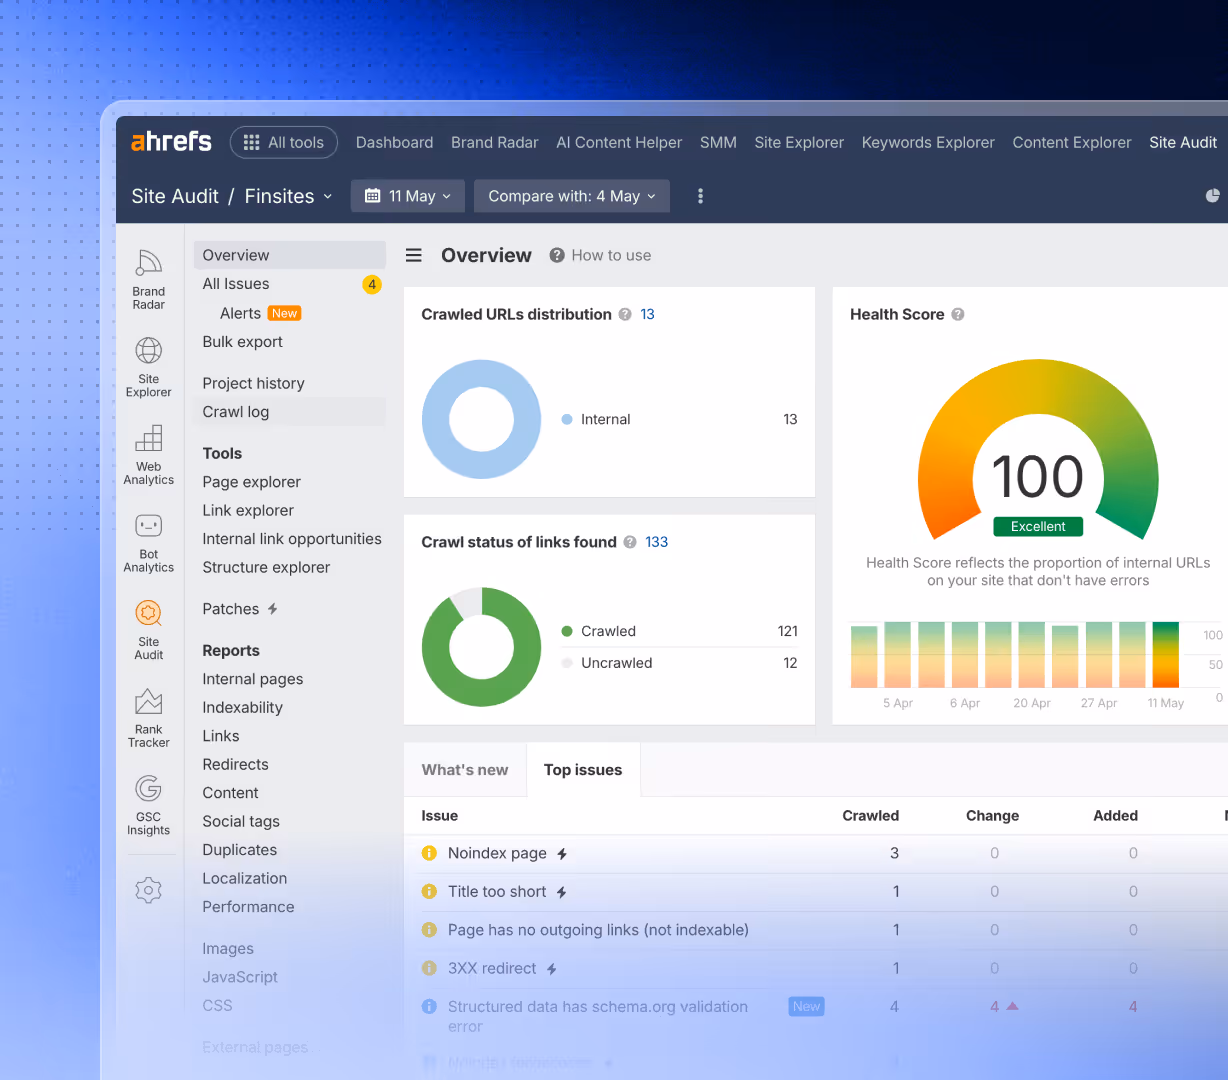This screenshot has height=1080, width=1228.
Task: Open Rank Tracker sidebar icon
Action: (x=148, y=718)
